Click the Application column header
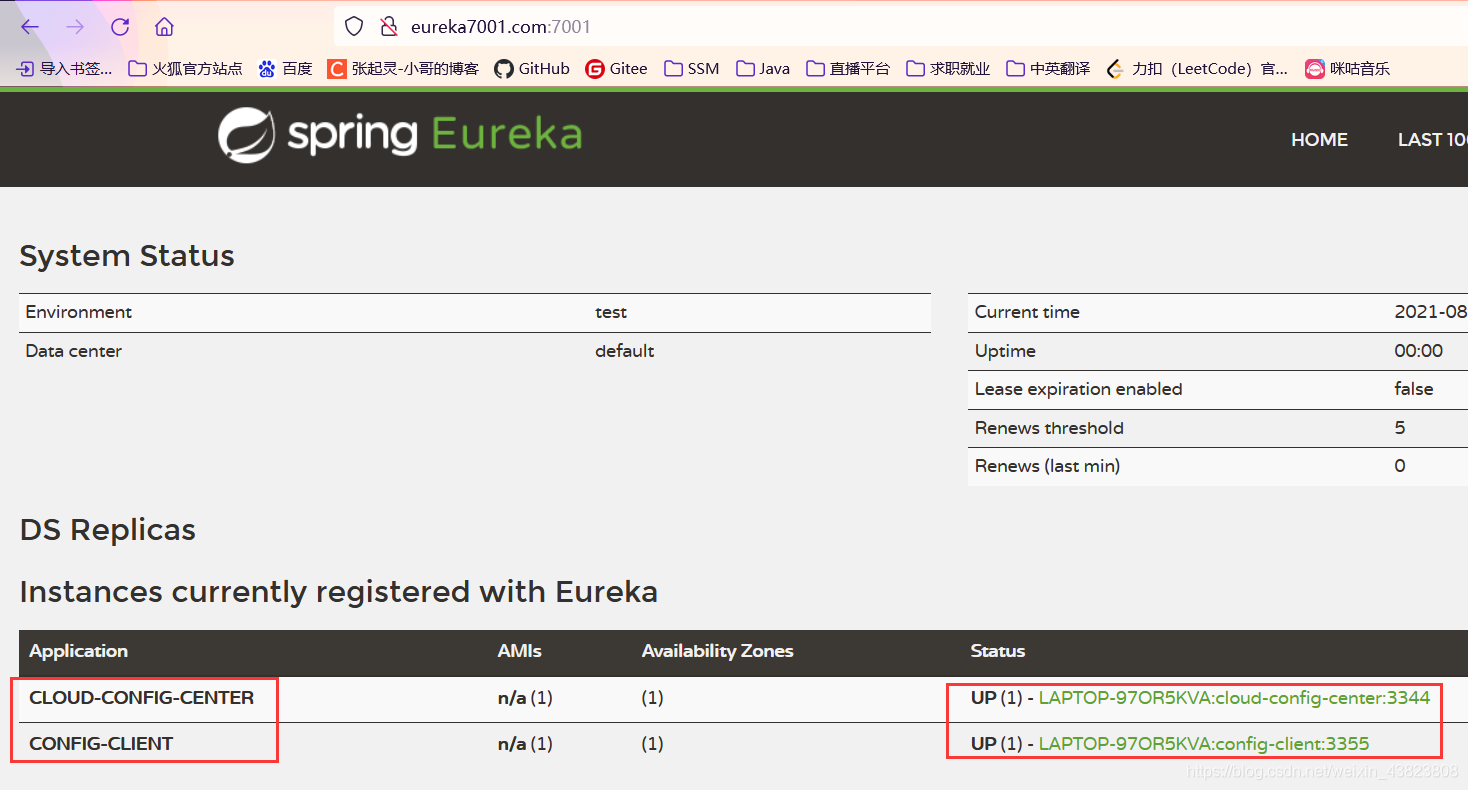This screenshot has height=790, width=1468. (79, 651)
